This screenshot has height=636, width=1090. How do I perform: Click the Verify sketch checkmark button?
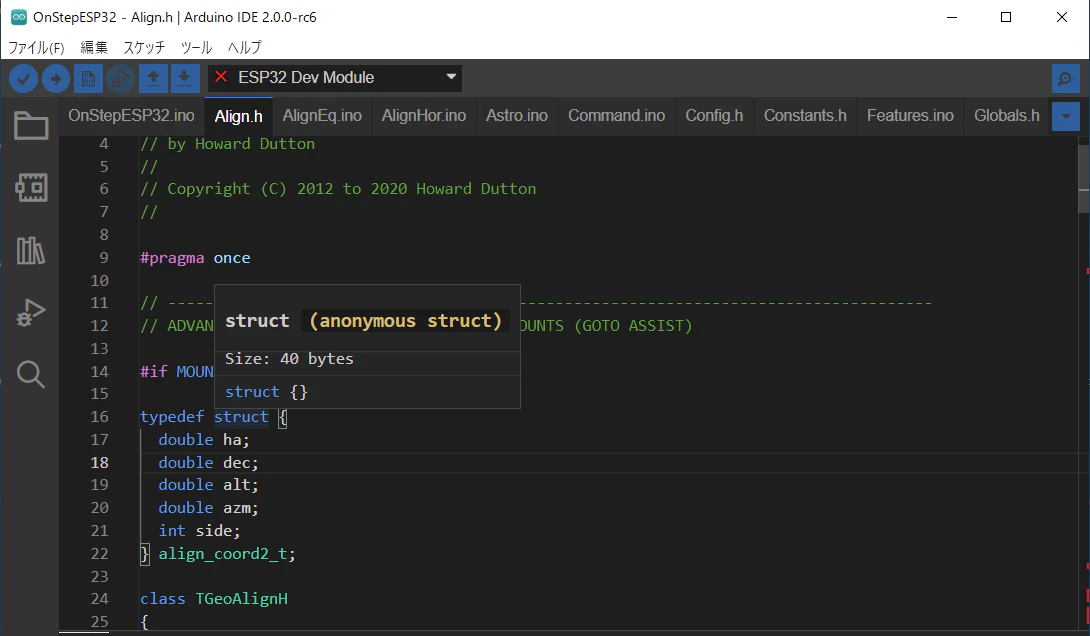[24, 79]
